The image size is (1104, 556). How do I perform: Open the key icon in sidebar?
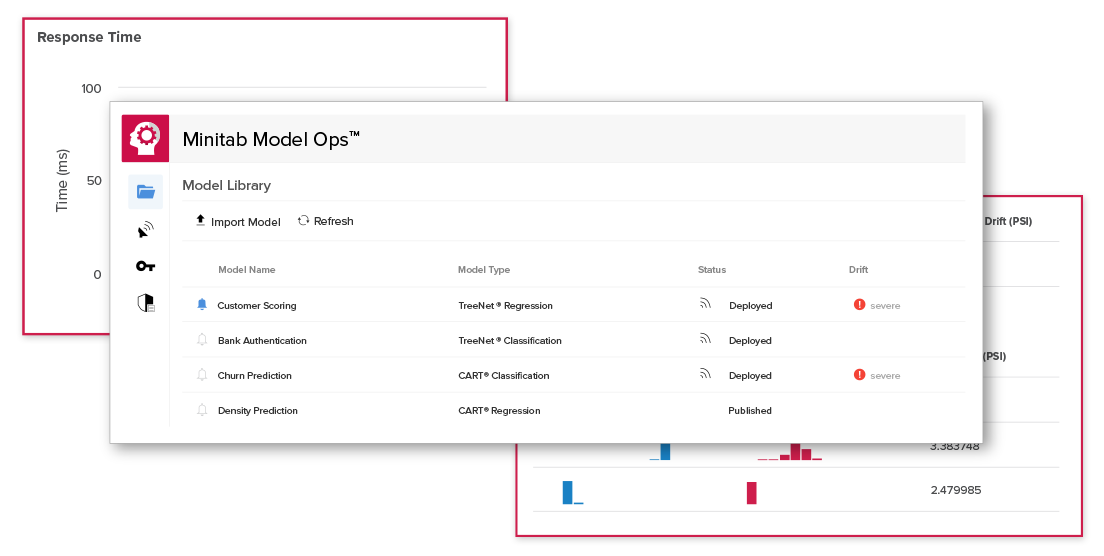point(146,266)
